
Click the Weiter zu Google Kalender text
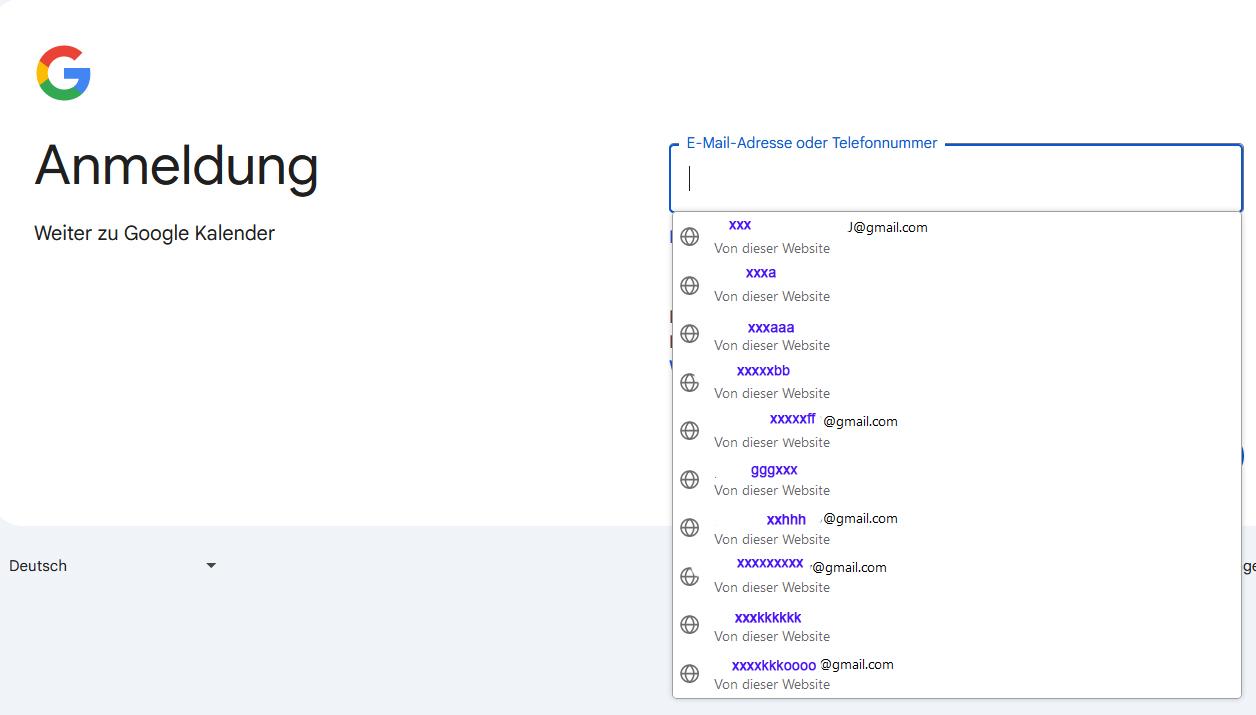pyautogui.click(x=154, y=233)
